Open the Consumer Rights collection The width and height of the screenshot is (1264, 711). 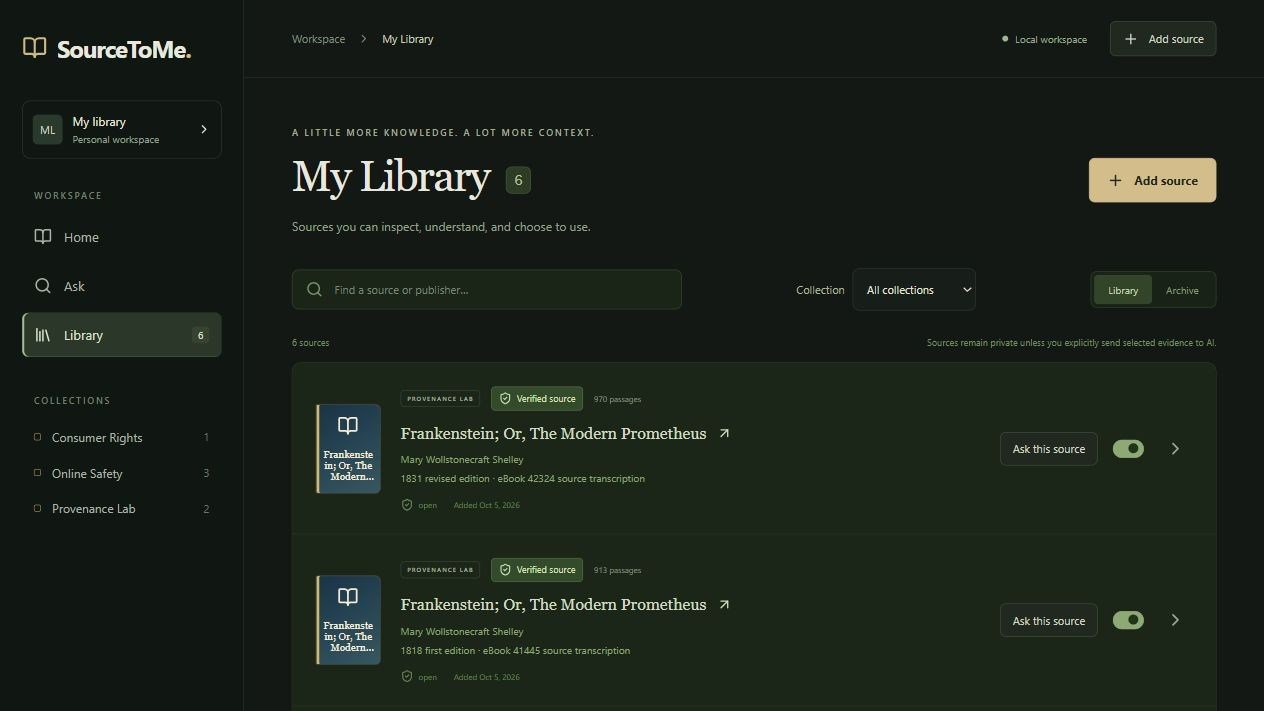(x=122, y=437)
